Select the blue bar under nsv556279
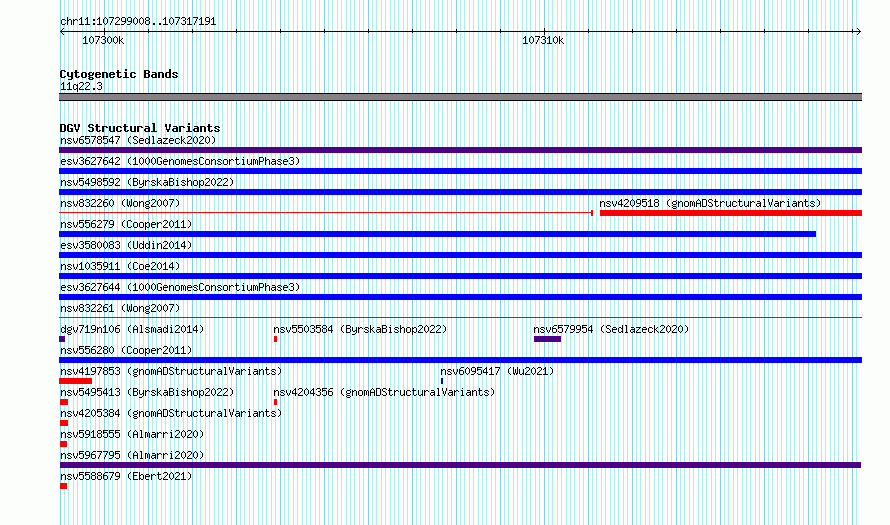This screenshot has height=525, width=890. (x=438, y=234)
